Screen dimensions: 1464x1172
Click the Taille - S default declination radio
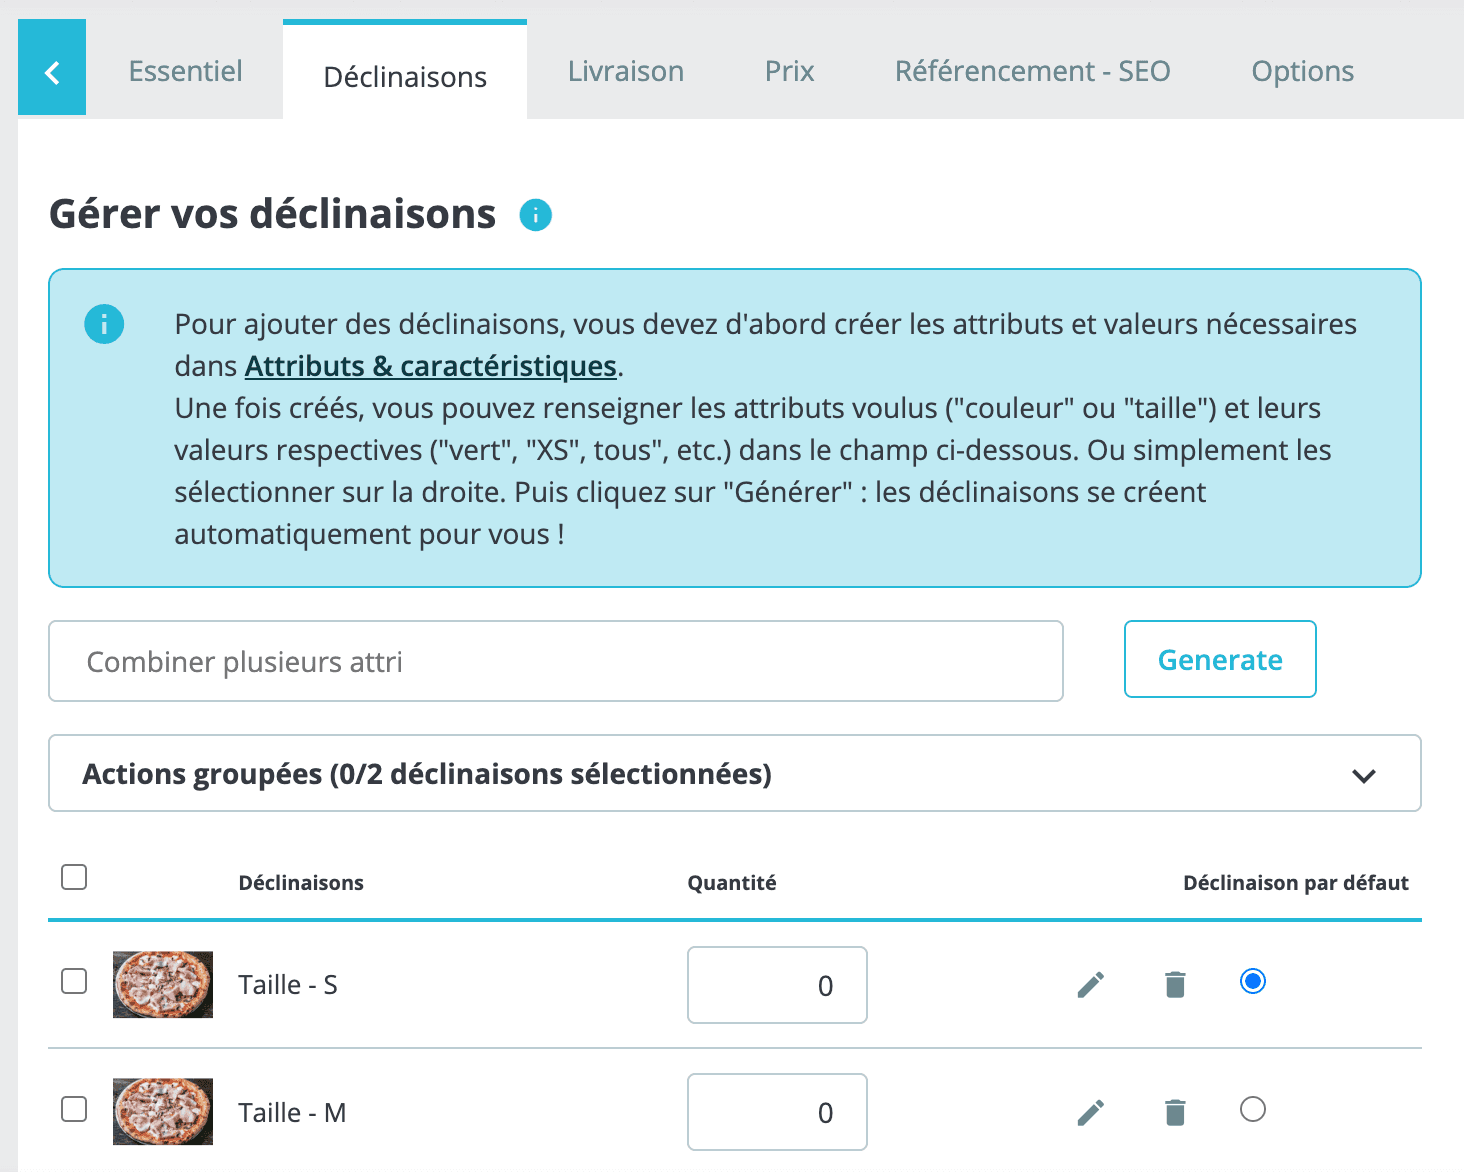coord(1253,982)
